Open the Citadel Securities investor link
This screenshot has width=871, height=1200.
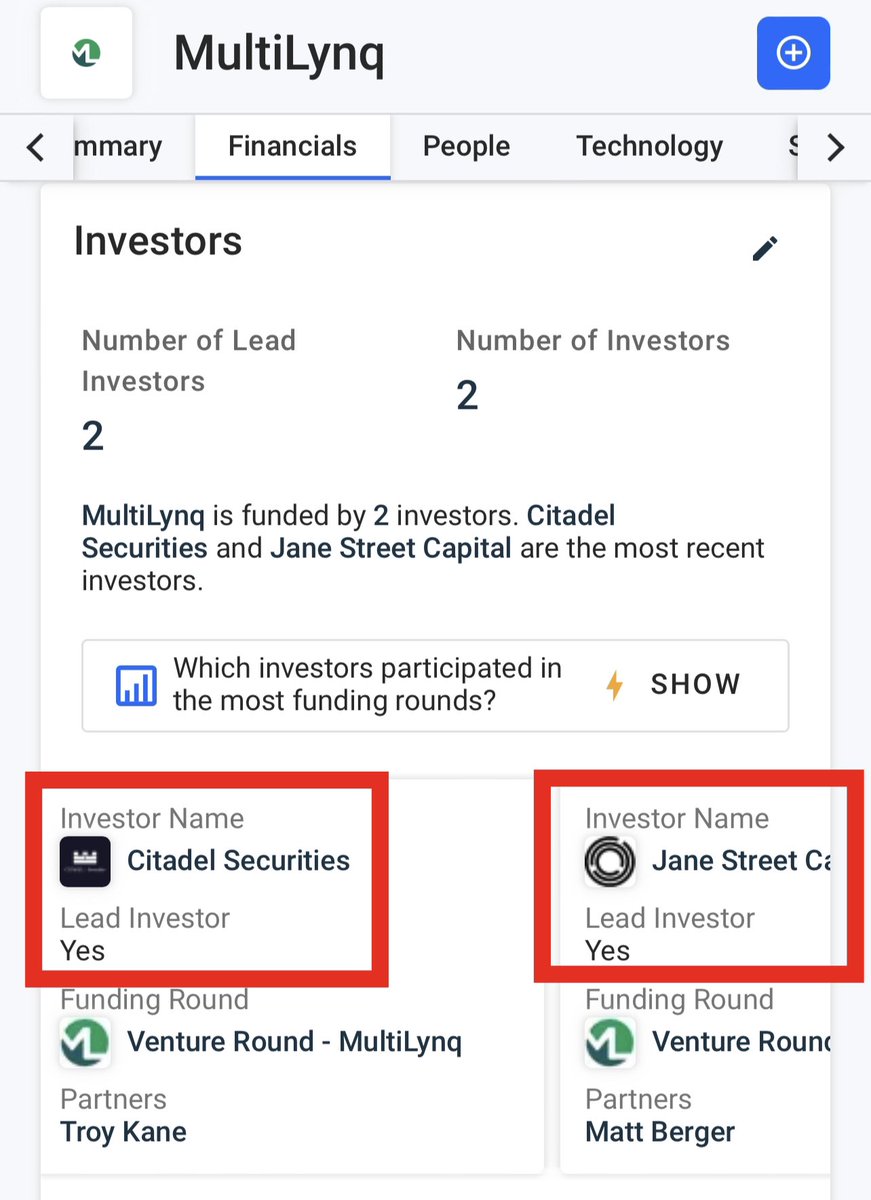[238, 861]
